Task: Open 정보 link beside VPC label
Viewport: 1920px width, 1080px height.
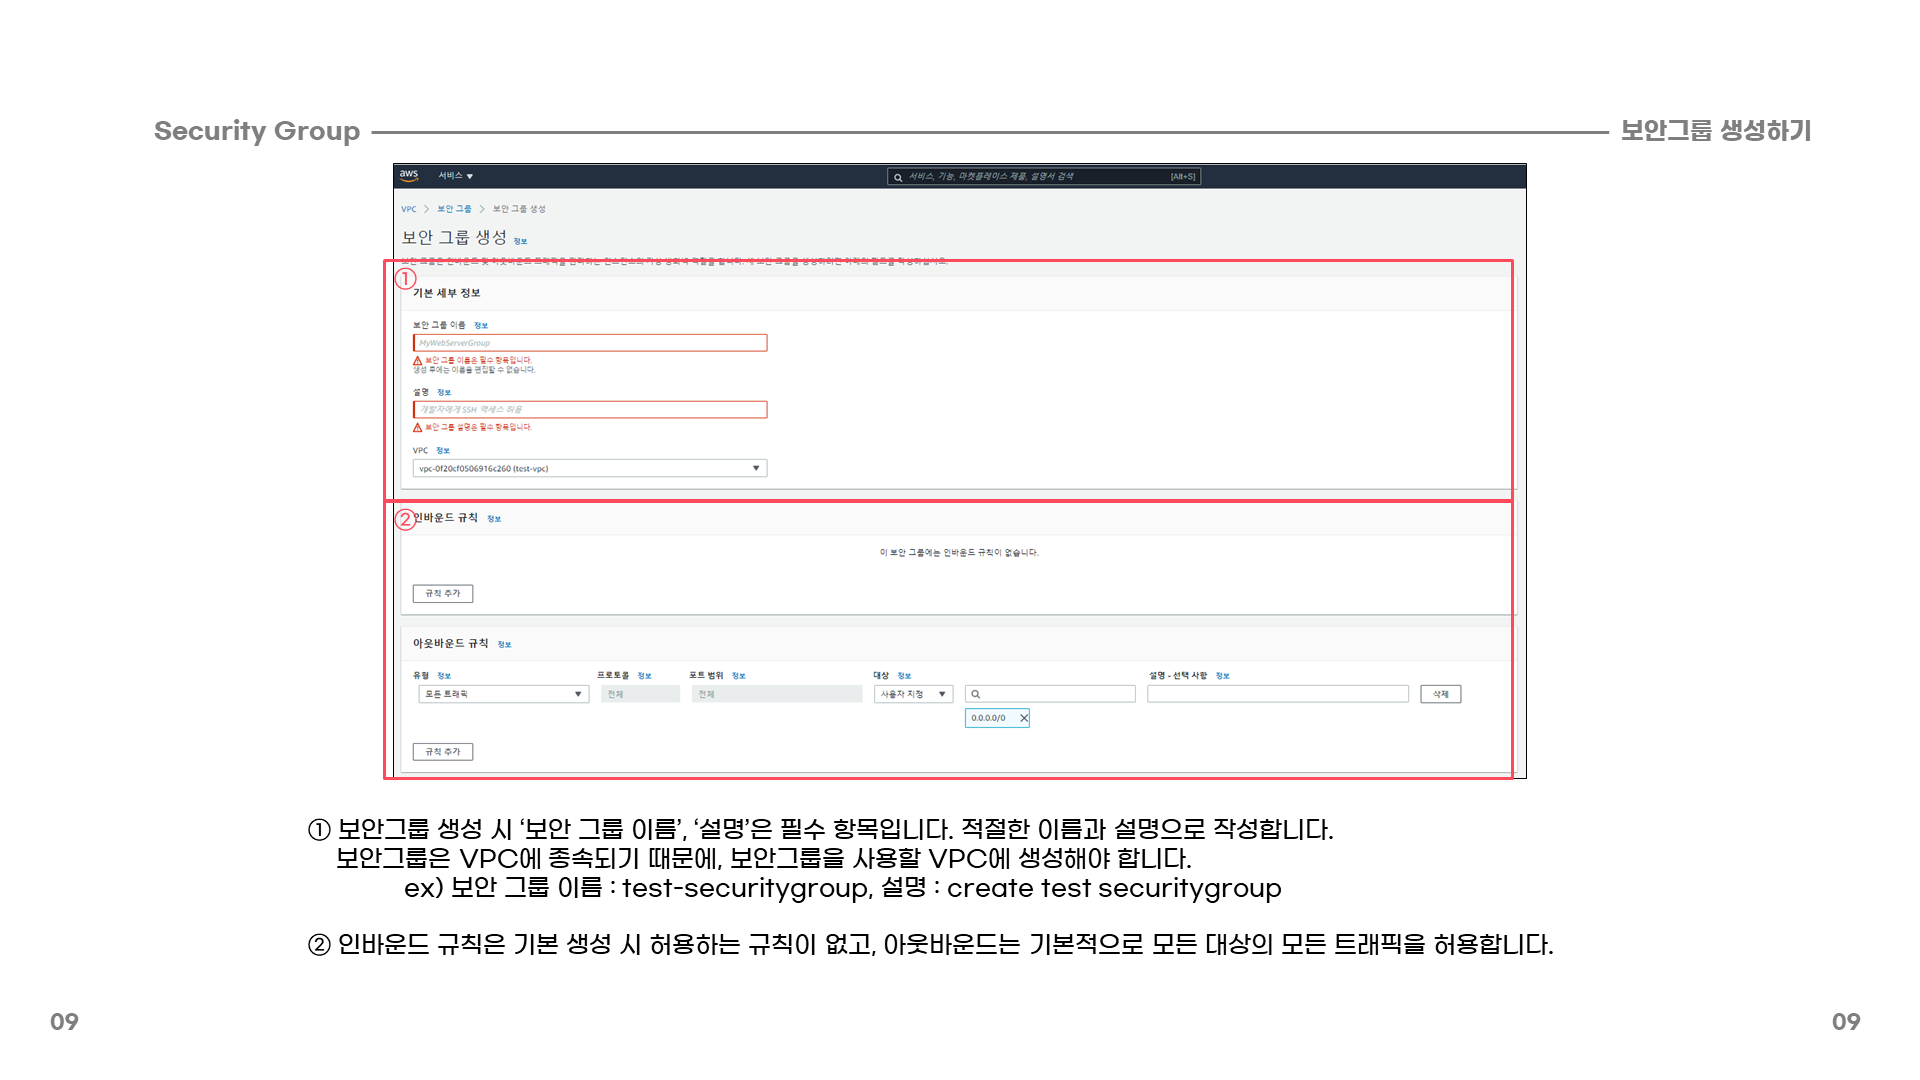Action: [x=443, y=451]
